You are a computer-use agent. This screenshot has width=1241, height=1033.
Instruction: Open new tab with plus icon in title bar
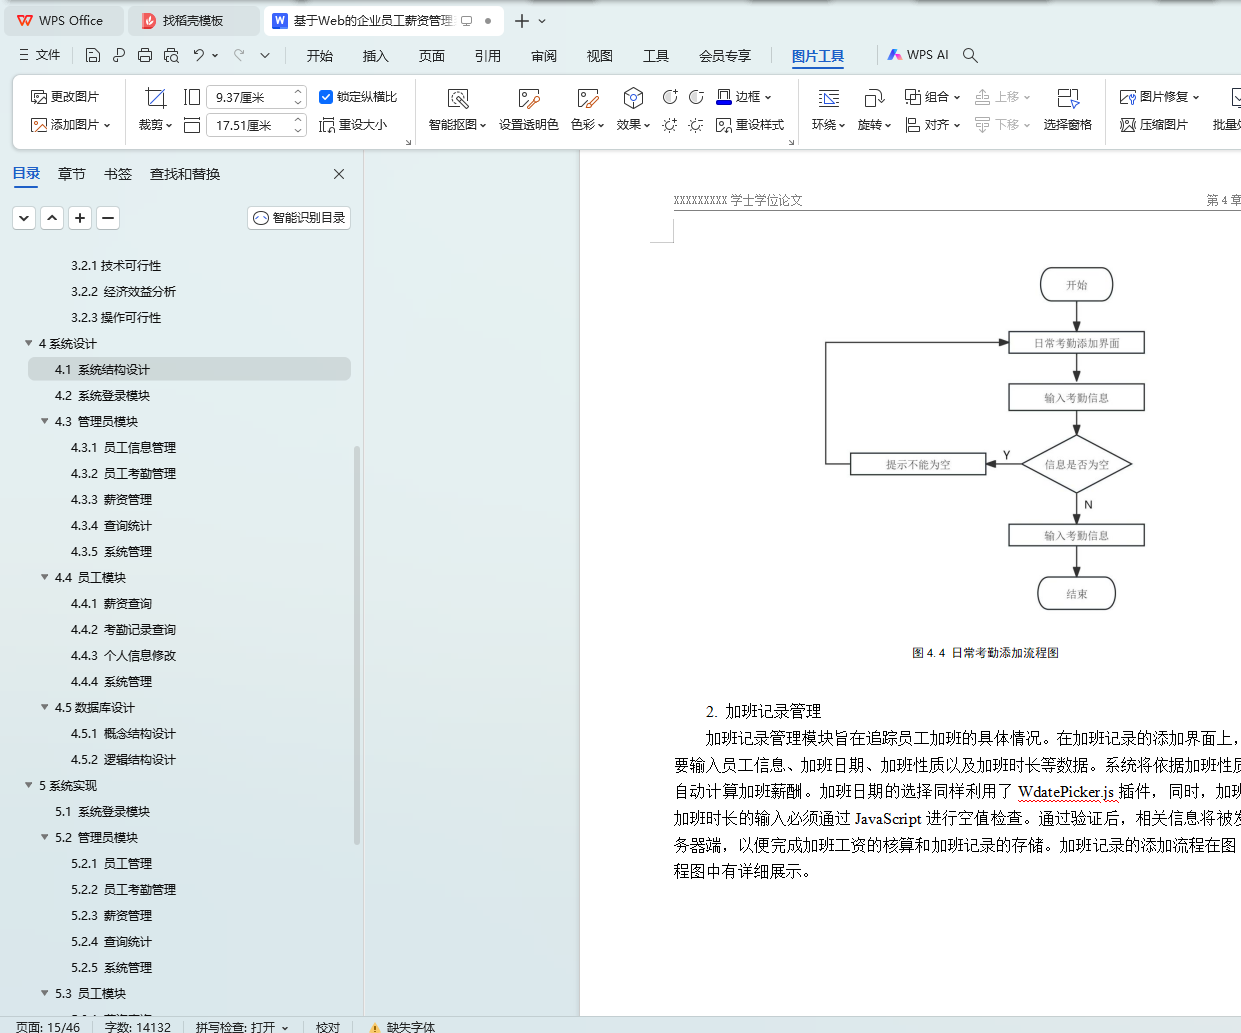(522, 20)
